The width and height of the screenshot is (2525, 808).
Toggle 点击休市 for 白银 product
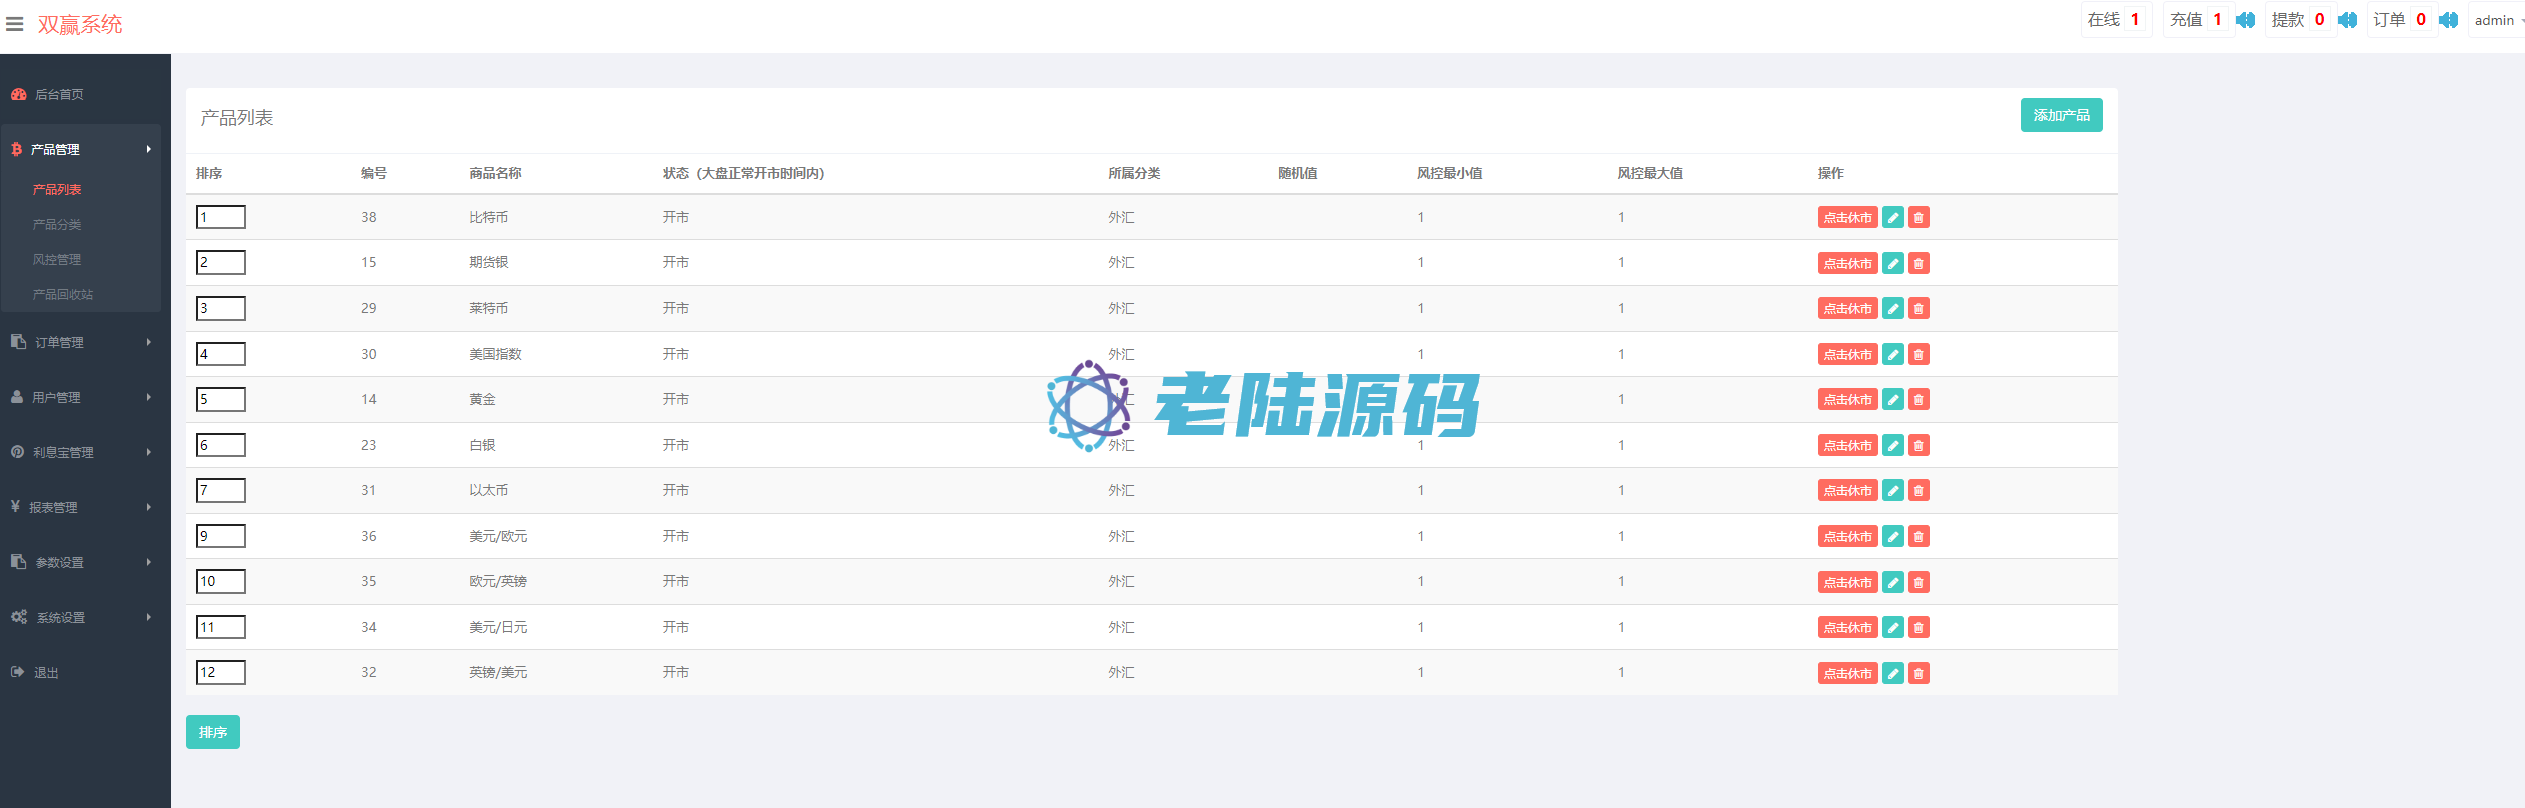(x=1847, y=446)
